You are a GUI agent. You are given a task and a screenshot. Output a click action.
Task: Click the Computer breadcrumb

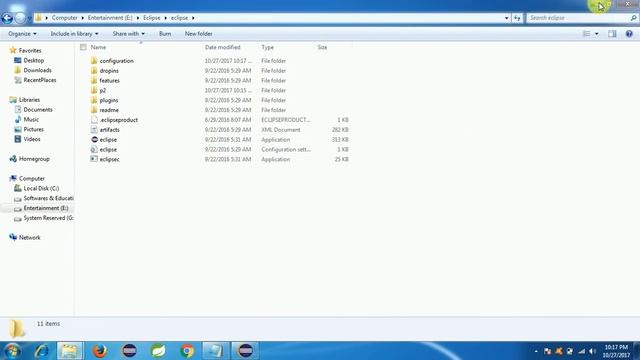(x=64, y=18)
